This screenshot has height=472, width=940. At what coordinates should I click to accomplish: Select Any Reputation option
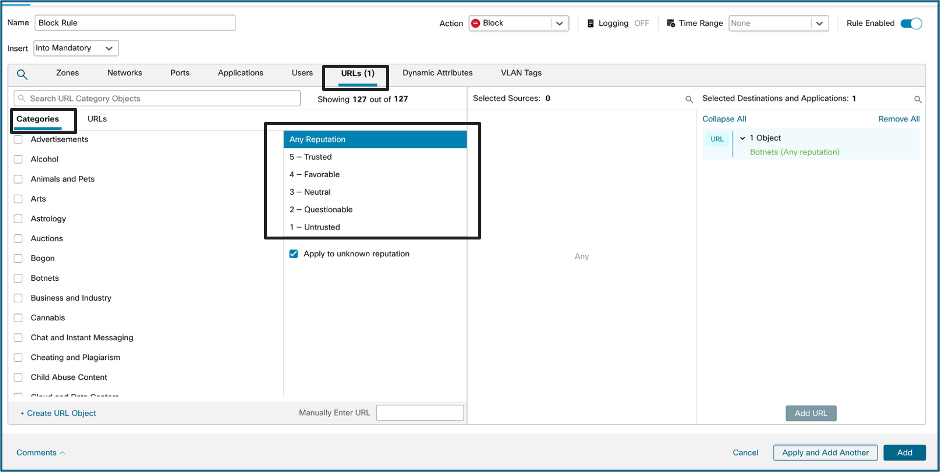pos(375,139)
